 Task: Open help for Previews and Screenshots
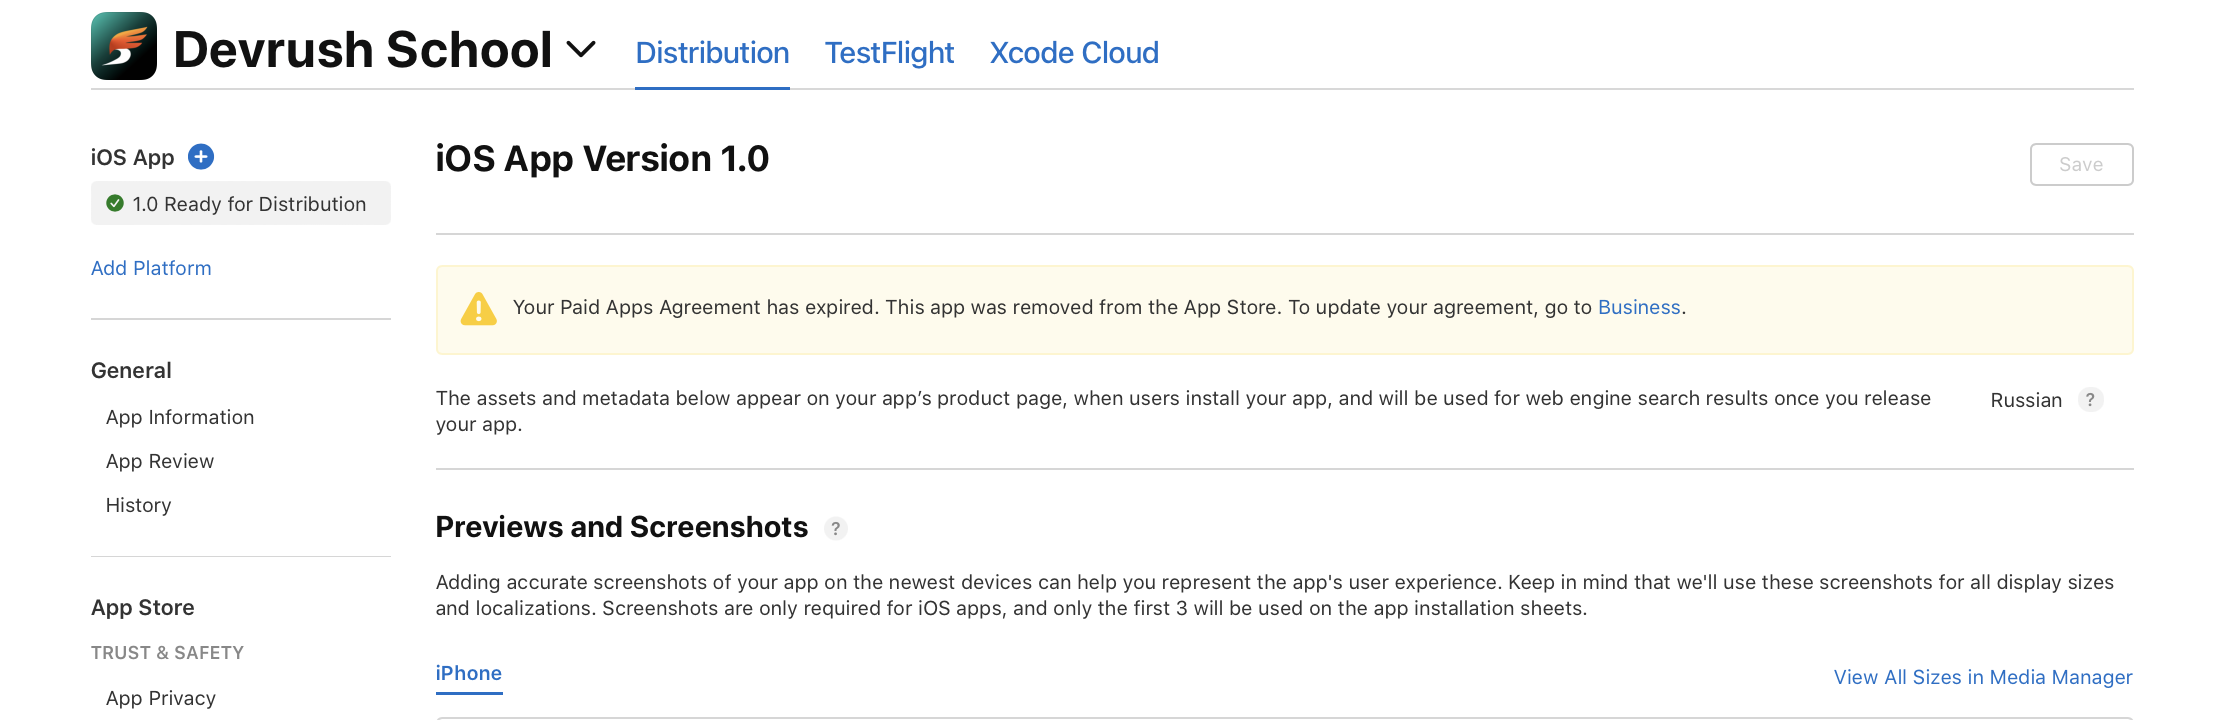tap(836, 529)
